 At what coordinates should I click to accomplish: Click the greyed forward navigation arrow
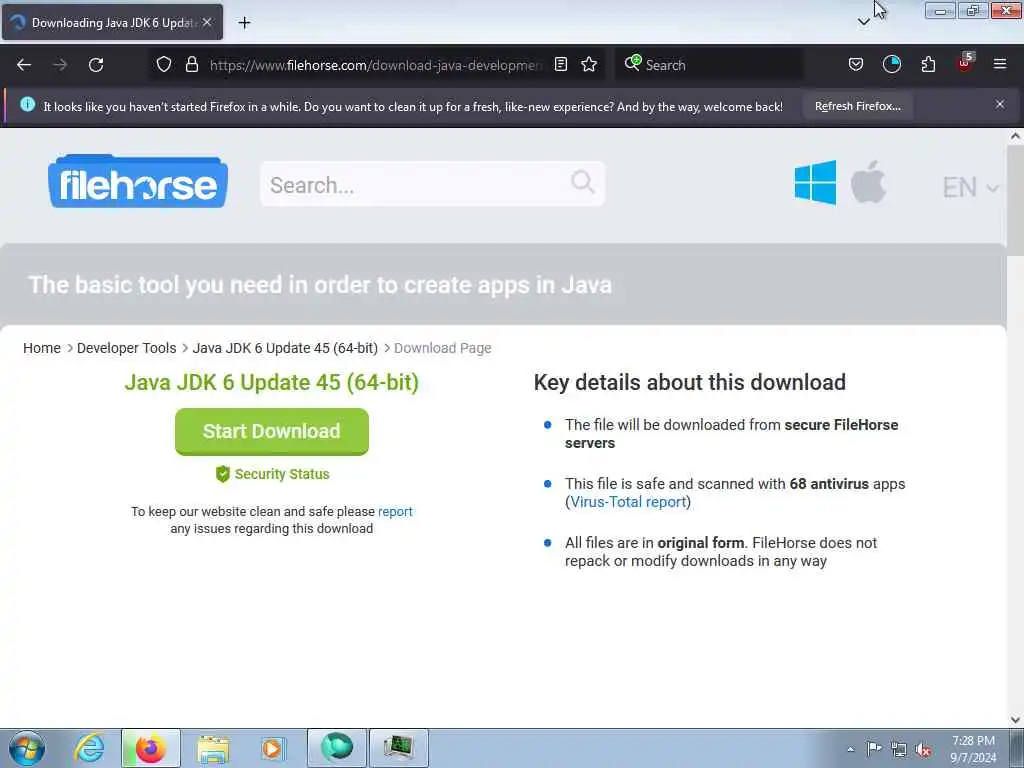point(60,65)
